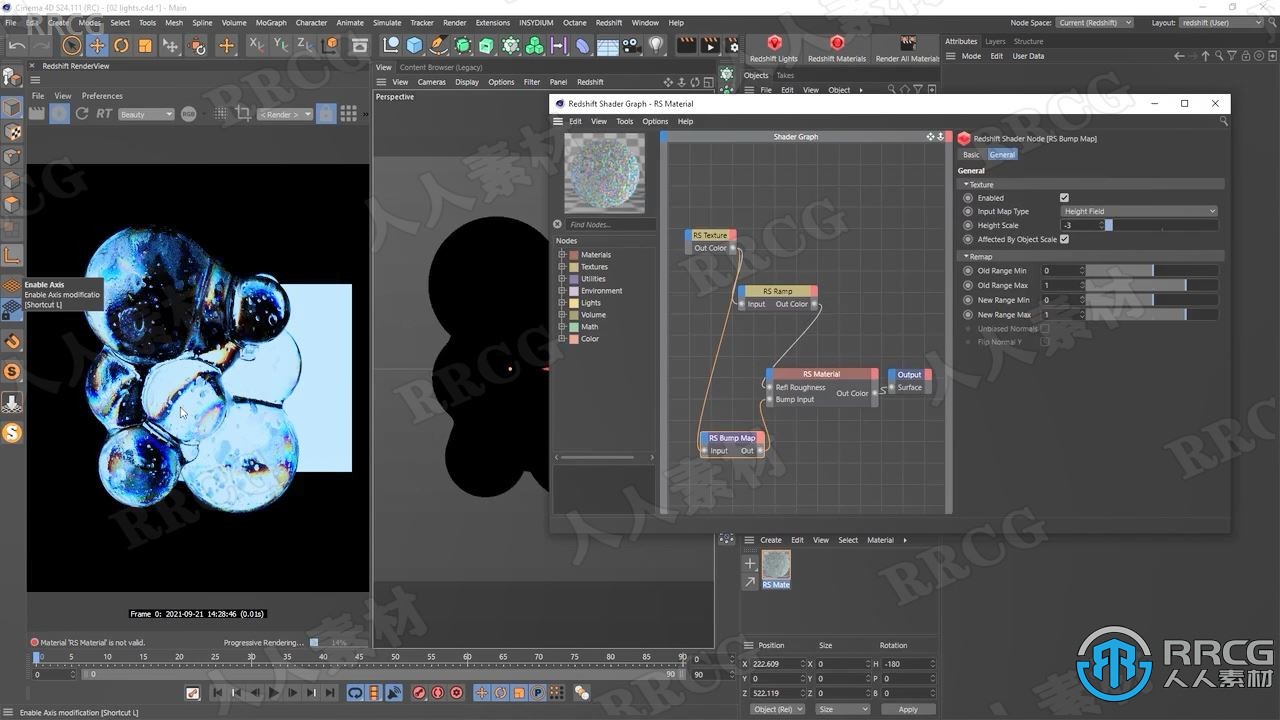Switch to the Takes tab
Screen dimensions: 1280x720
786,75
